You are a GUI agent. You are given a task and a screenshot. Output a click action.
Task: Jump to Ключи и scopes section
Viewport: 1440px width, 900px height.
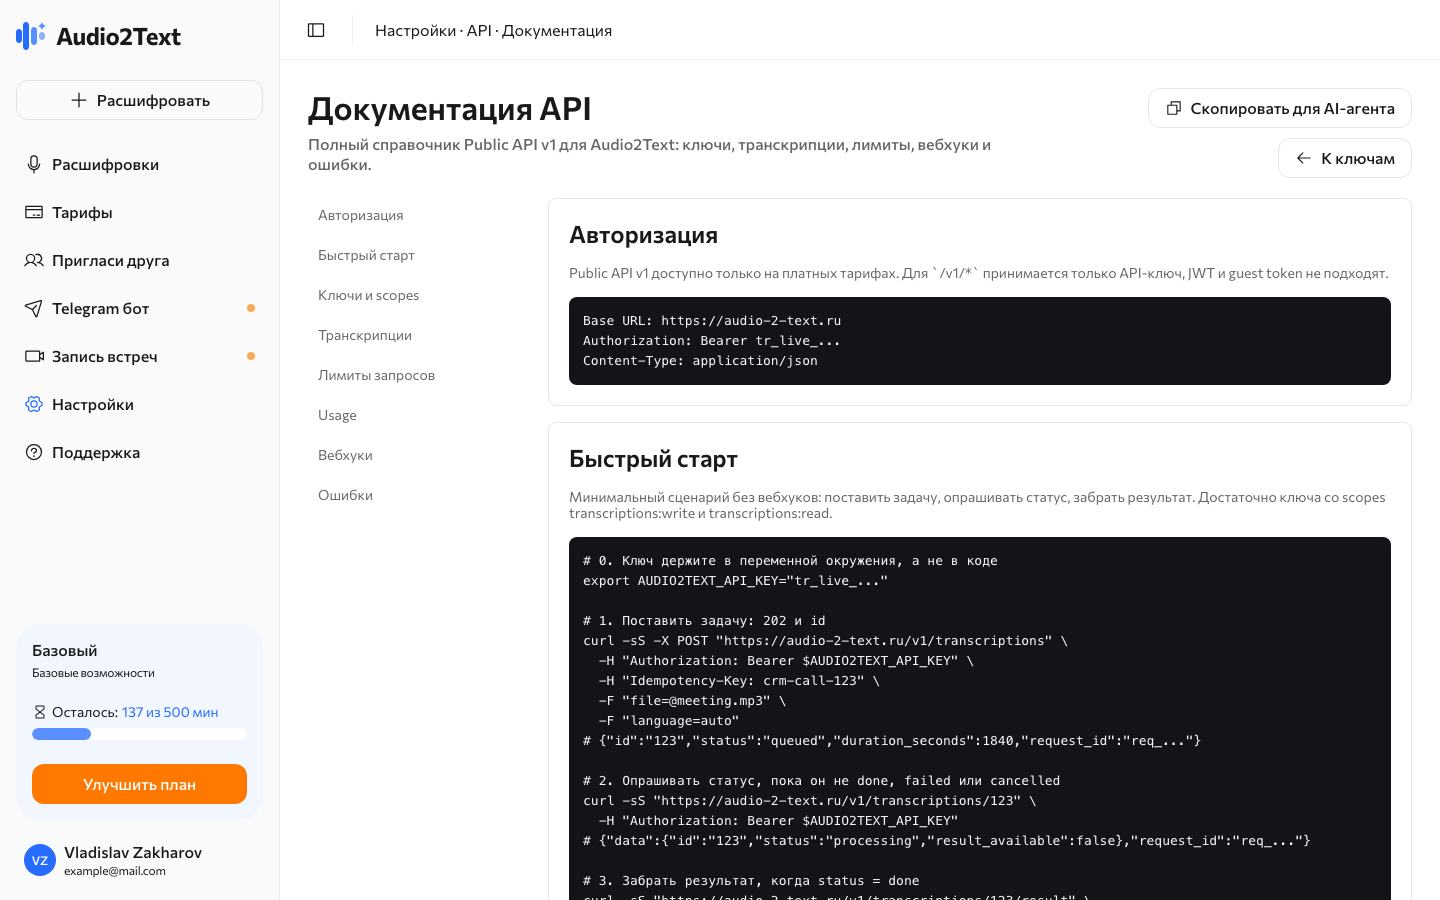[x=368, y=295]
